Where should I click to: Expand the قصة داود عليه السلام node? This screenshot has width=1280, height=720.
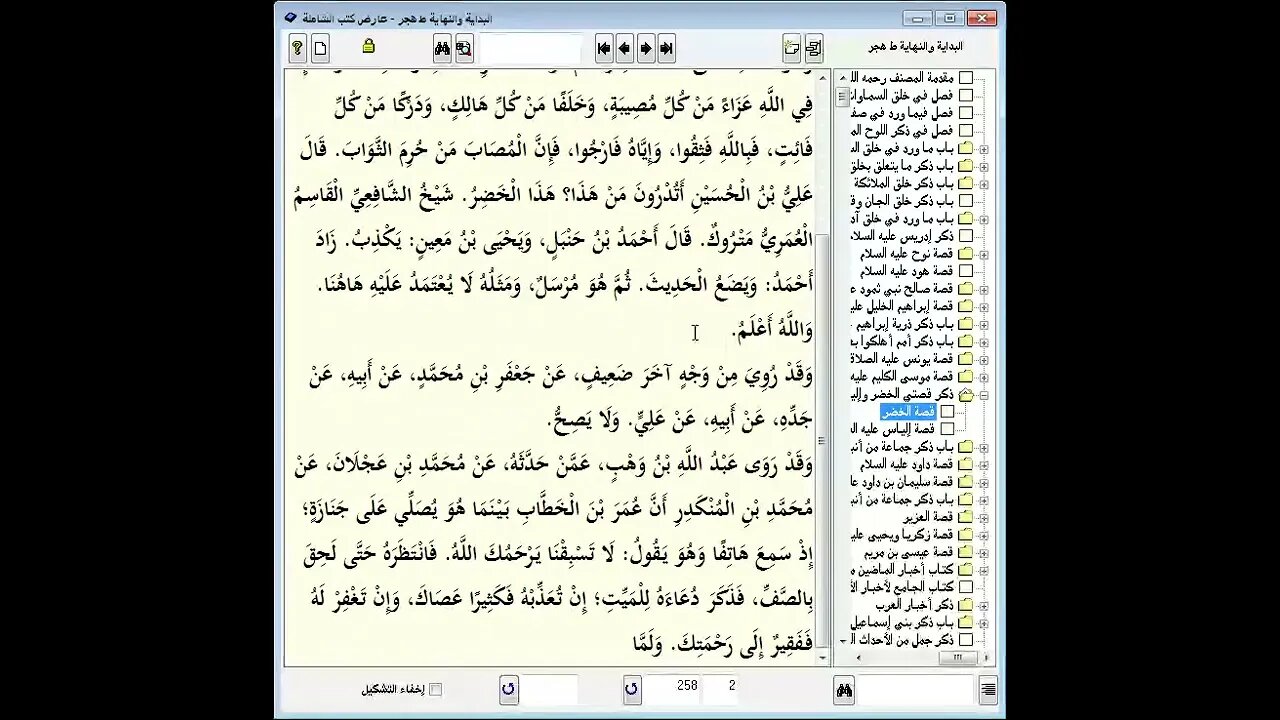tap(984, 464)
